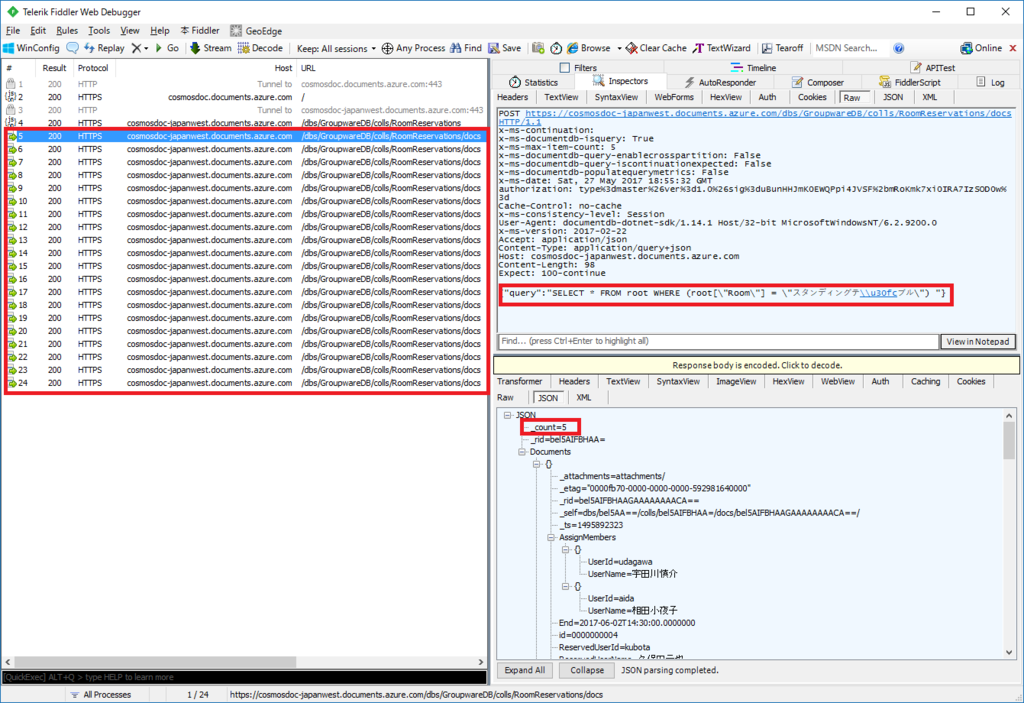Viewport: 1024px width, 703px height.
Task: Collapse the Documents tree node
Action: tap(522, 451)
